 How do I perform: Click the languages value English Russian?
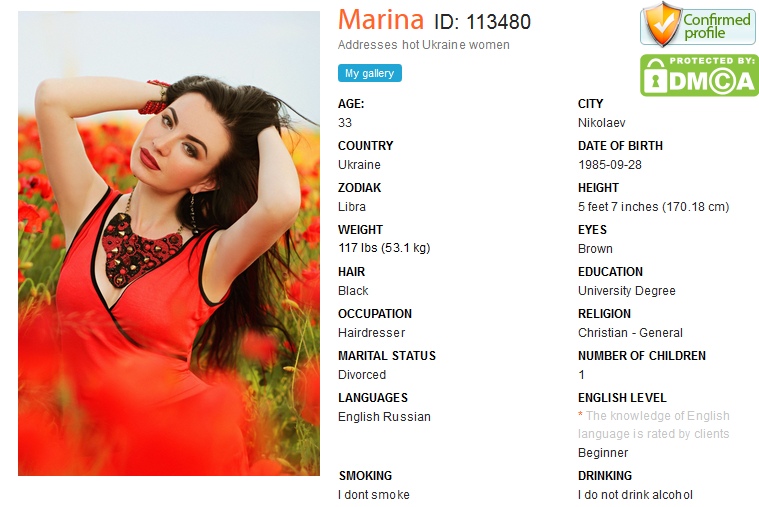pos(384,417)
